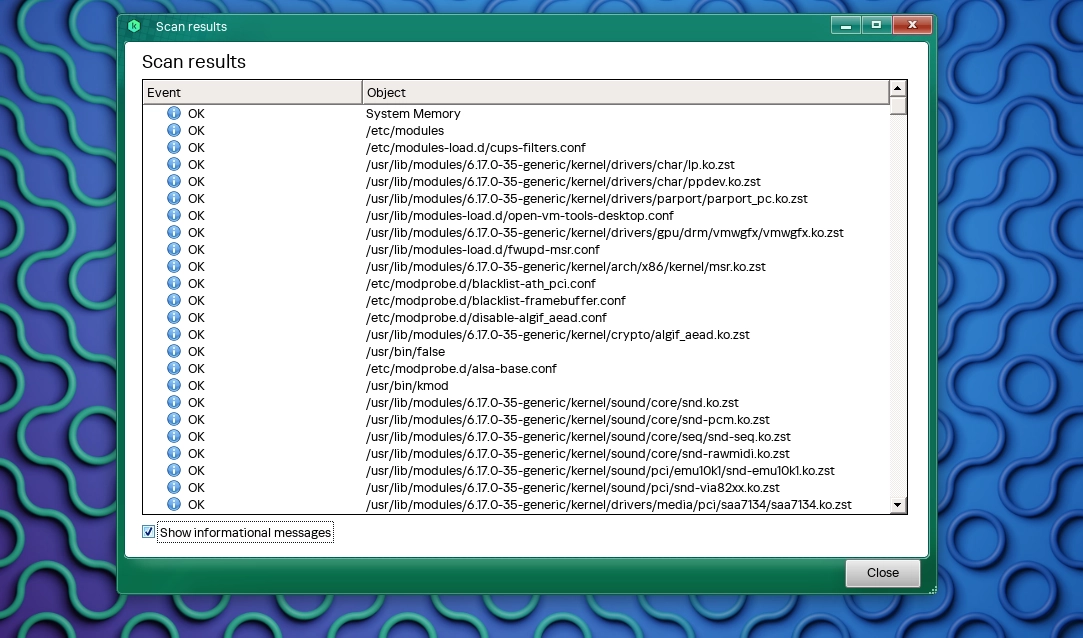Screen dimensions: 1083x638
Task: Click the info icon for disable-algif_aead.conf row
Action: (174, 318)
